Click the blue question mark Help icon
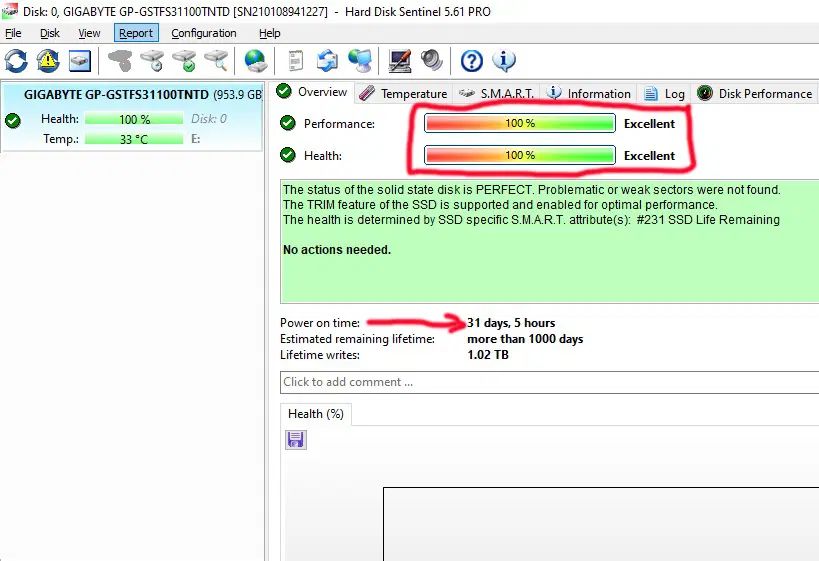 pyautogui.click(x=472, y=61)
